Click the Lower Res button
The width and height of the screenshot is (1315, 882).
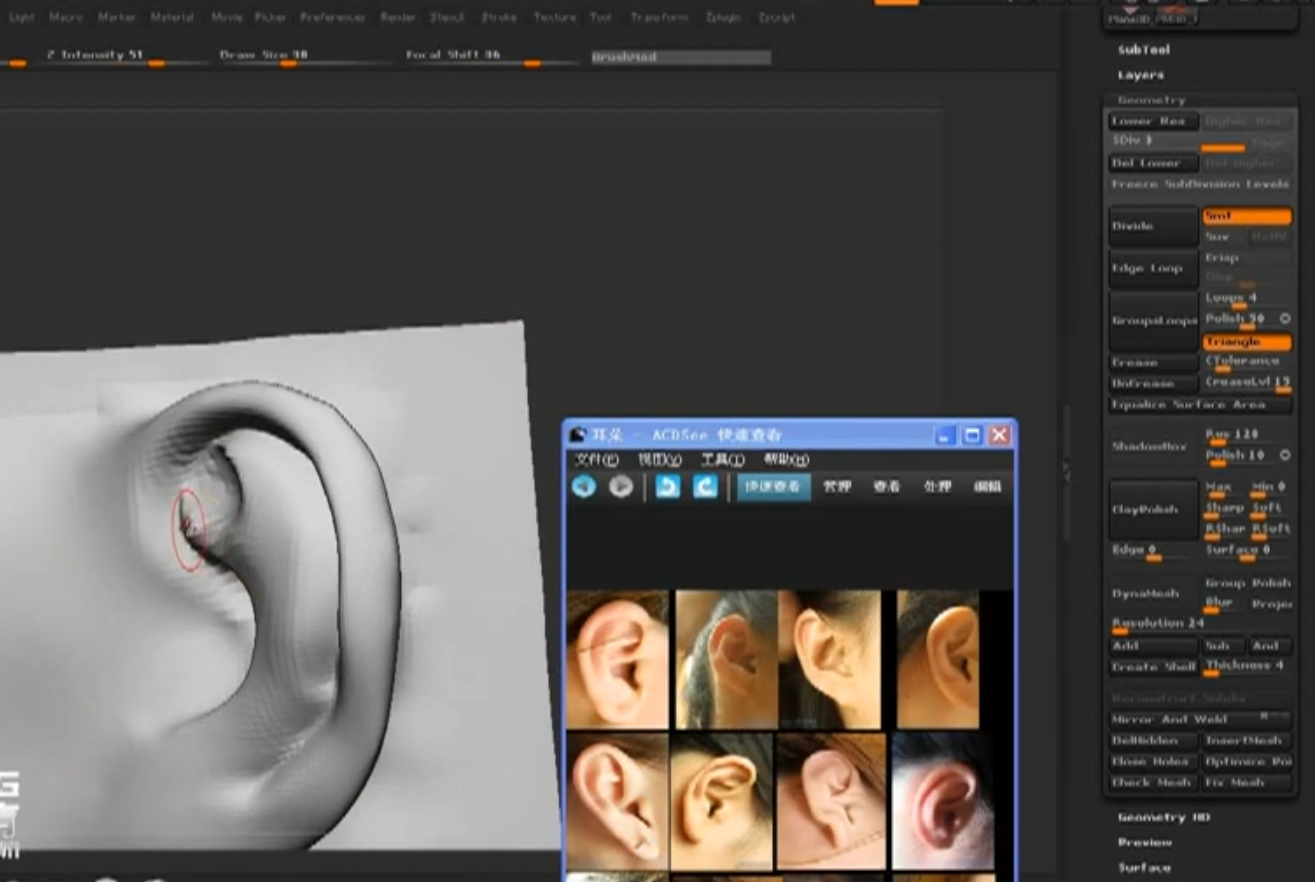click(x=1153, y=121)
